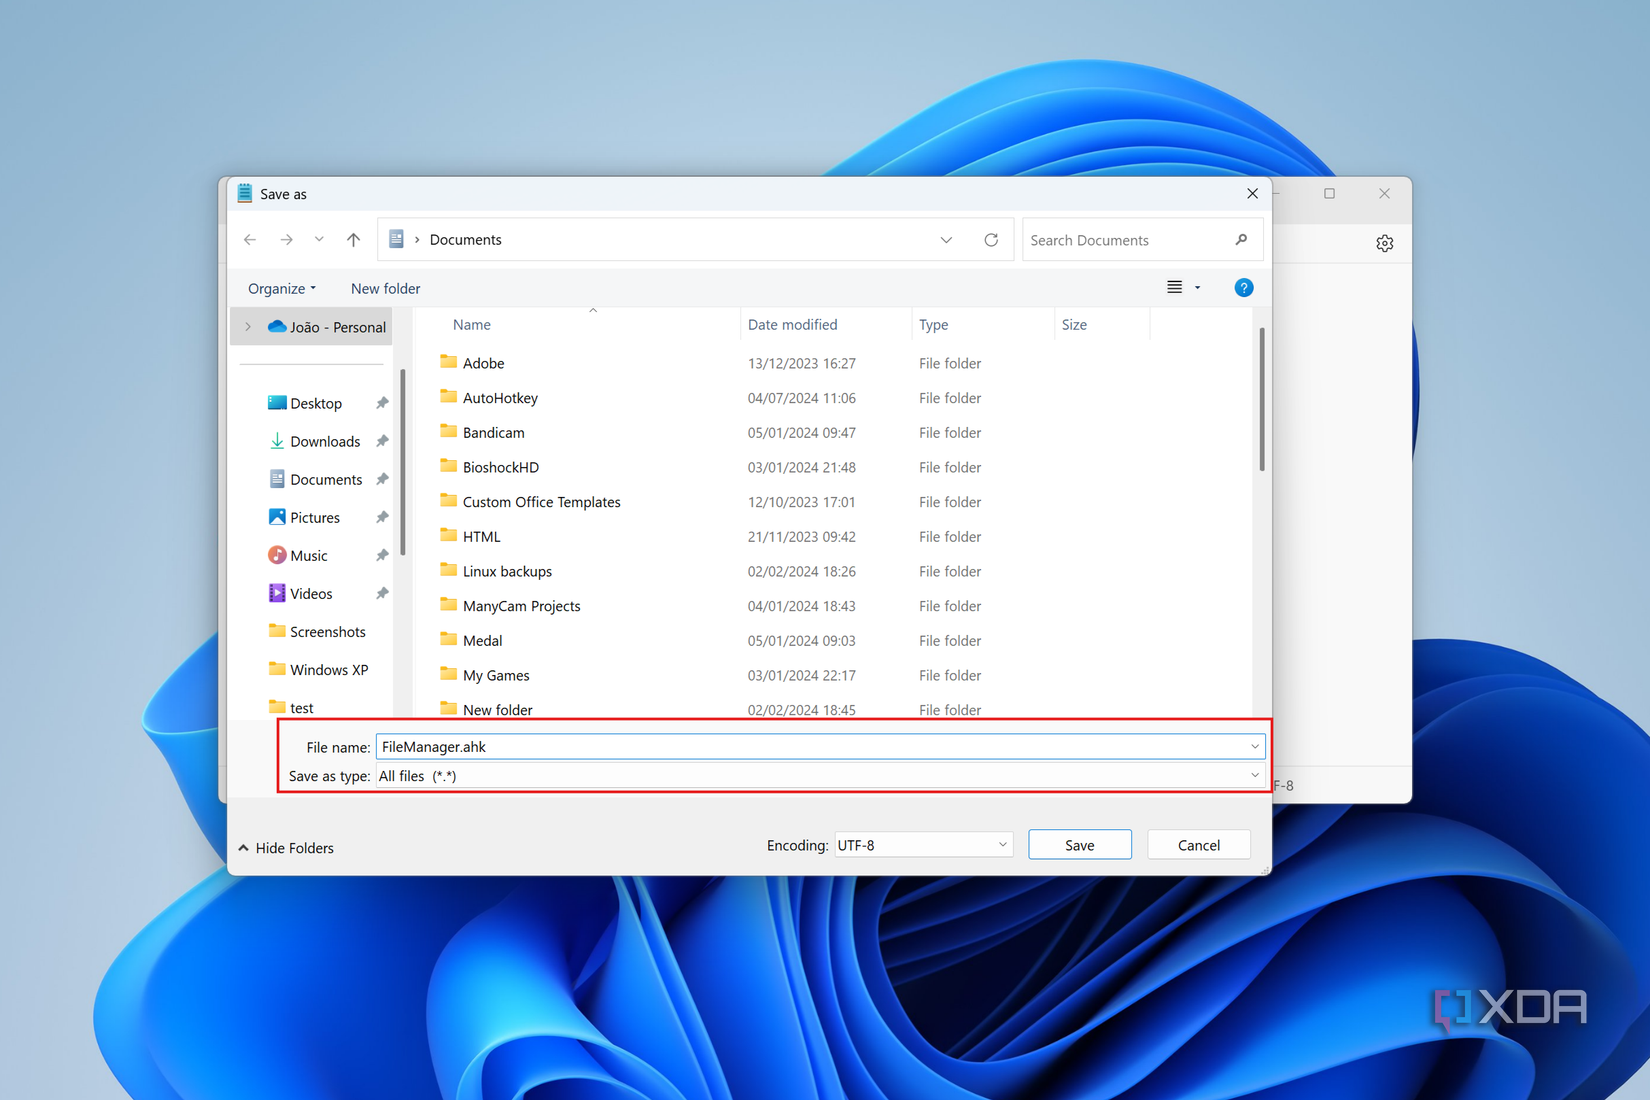Create a New folder

(x=385, y=288)
